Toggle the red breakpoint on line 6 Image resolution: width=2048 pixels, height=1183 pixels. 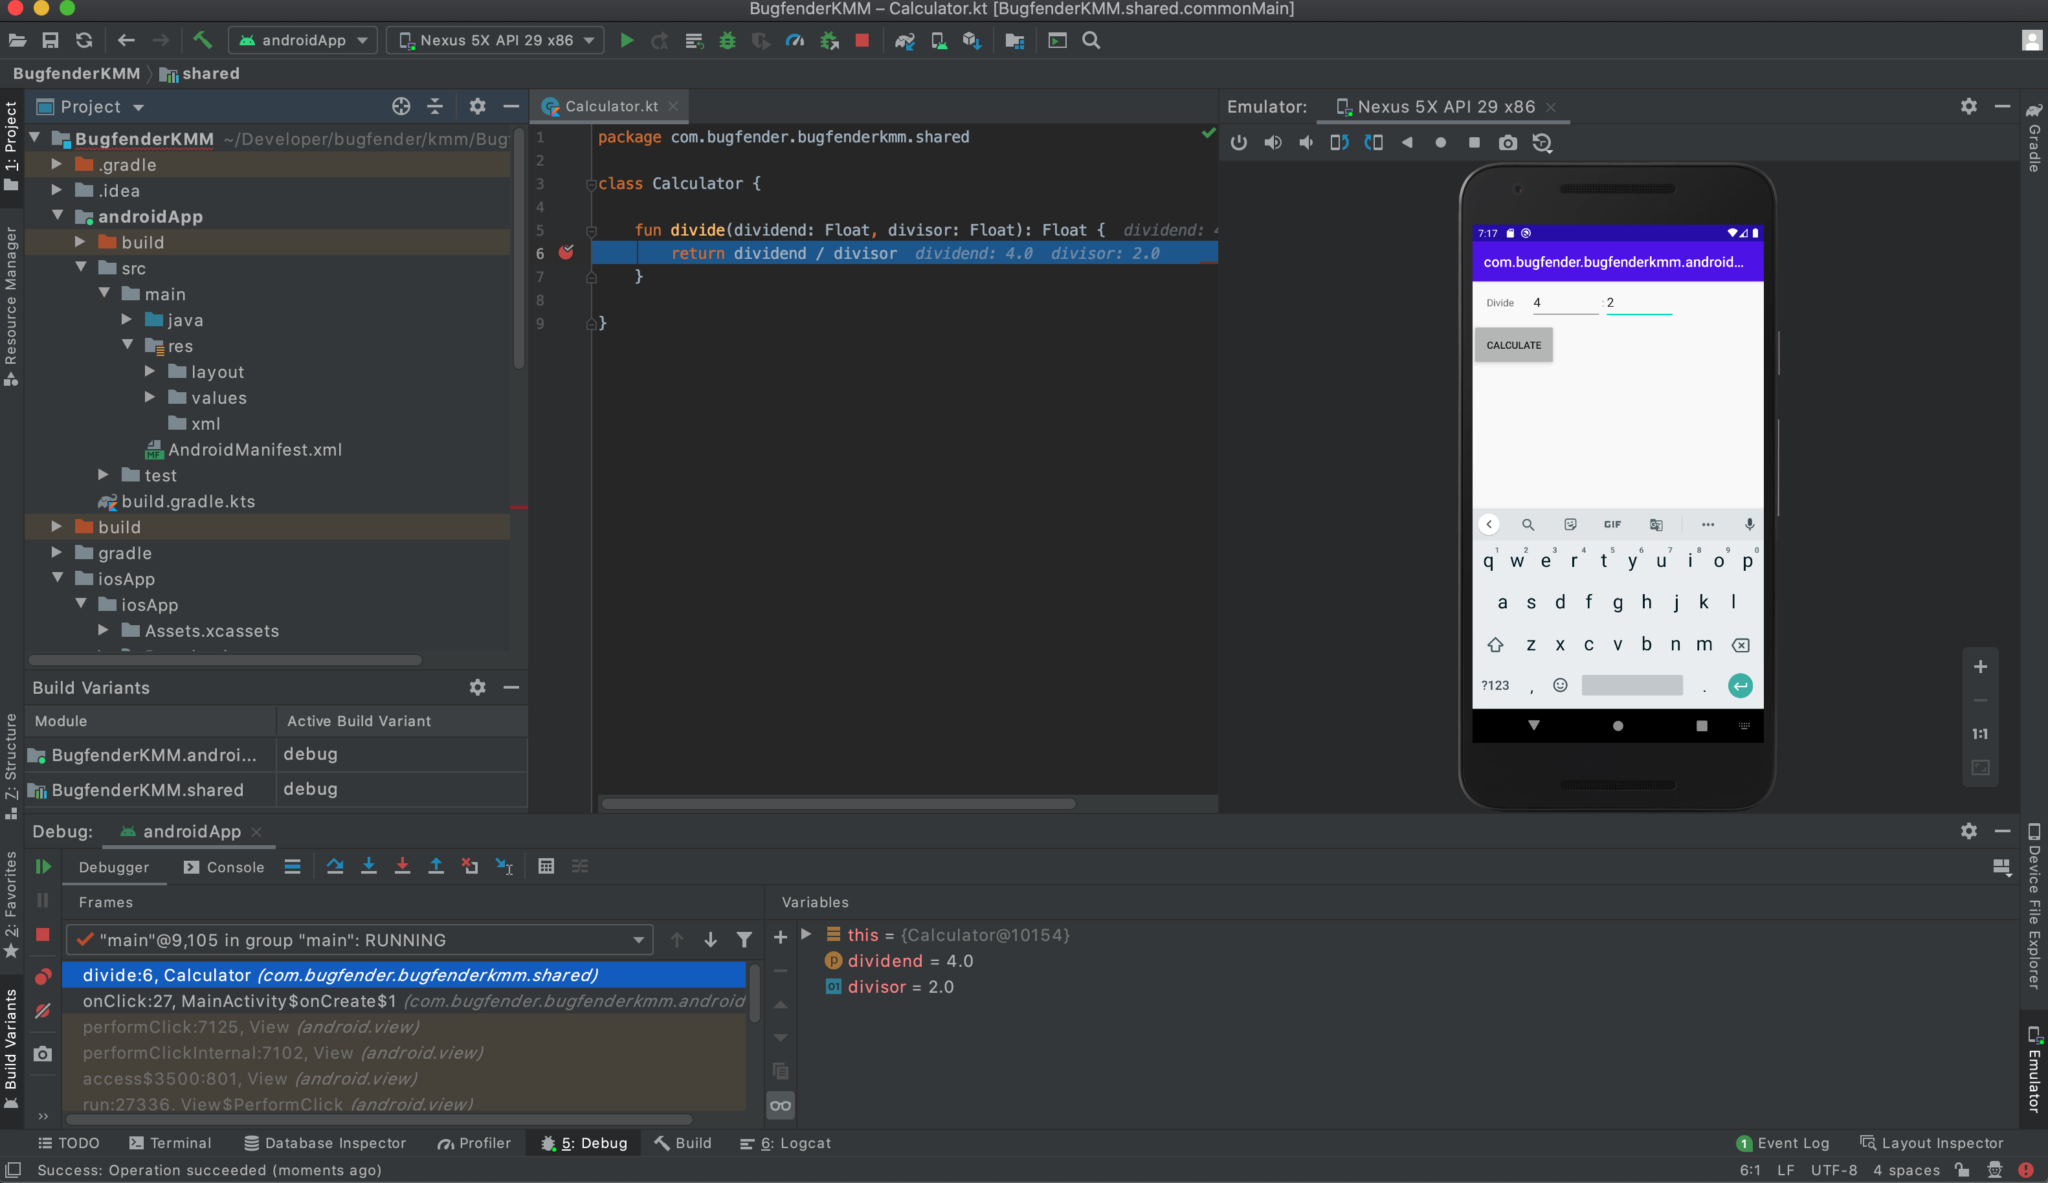pos(566,253)
